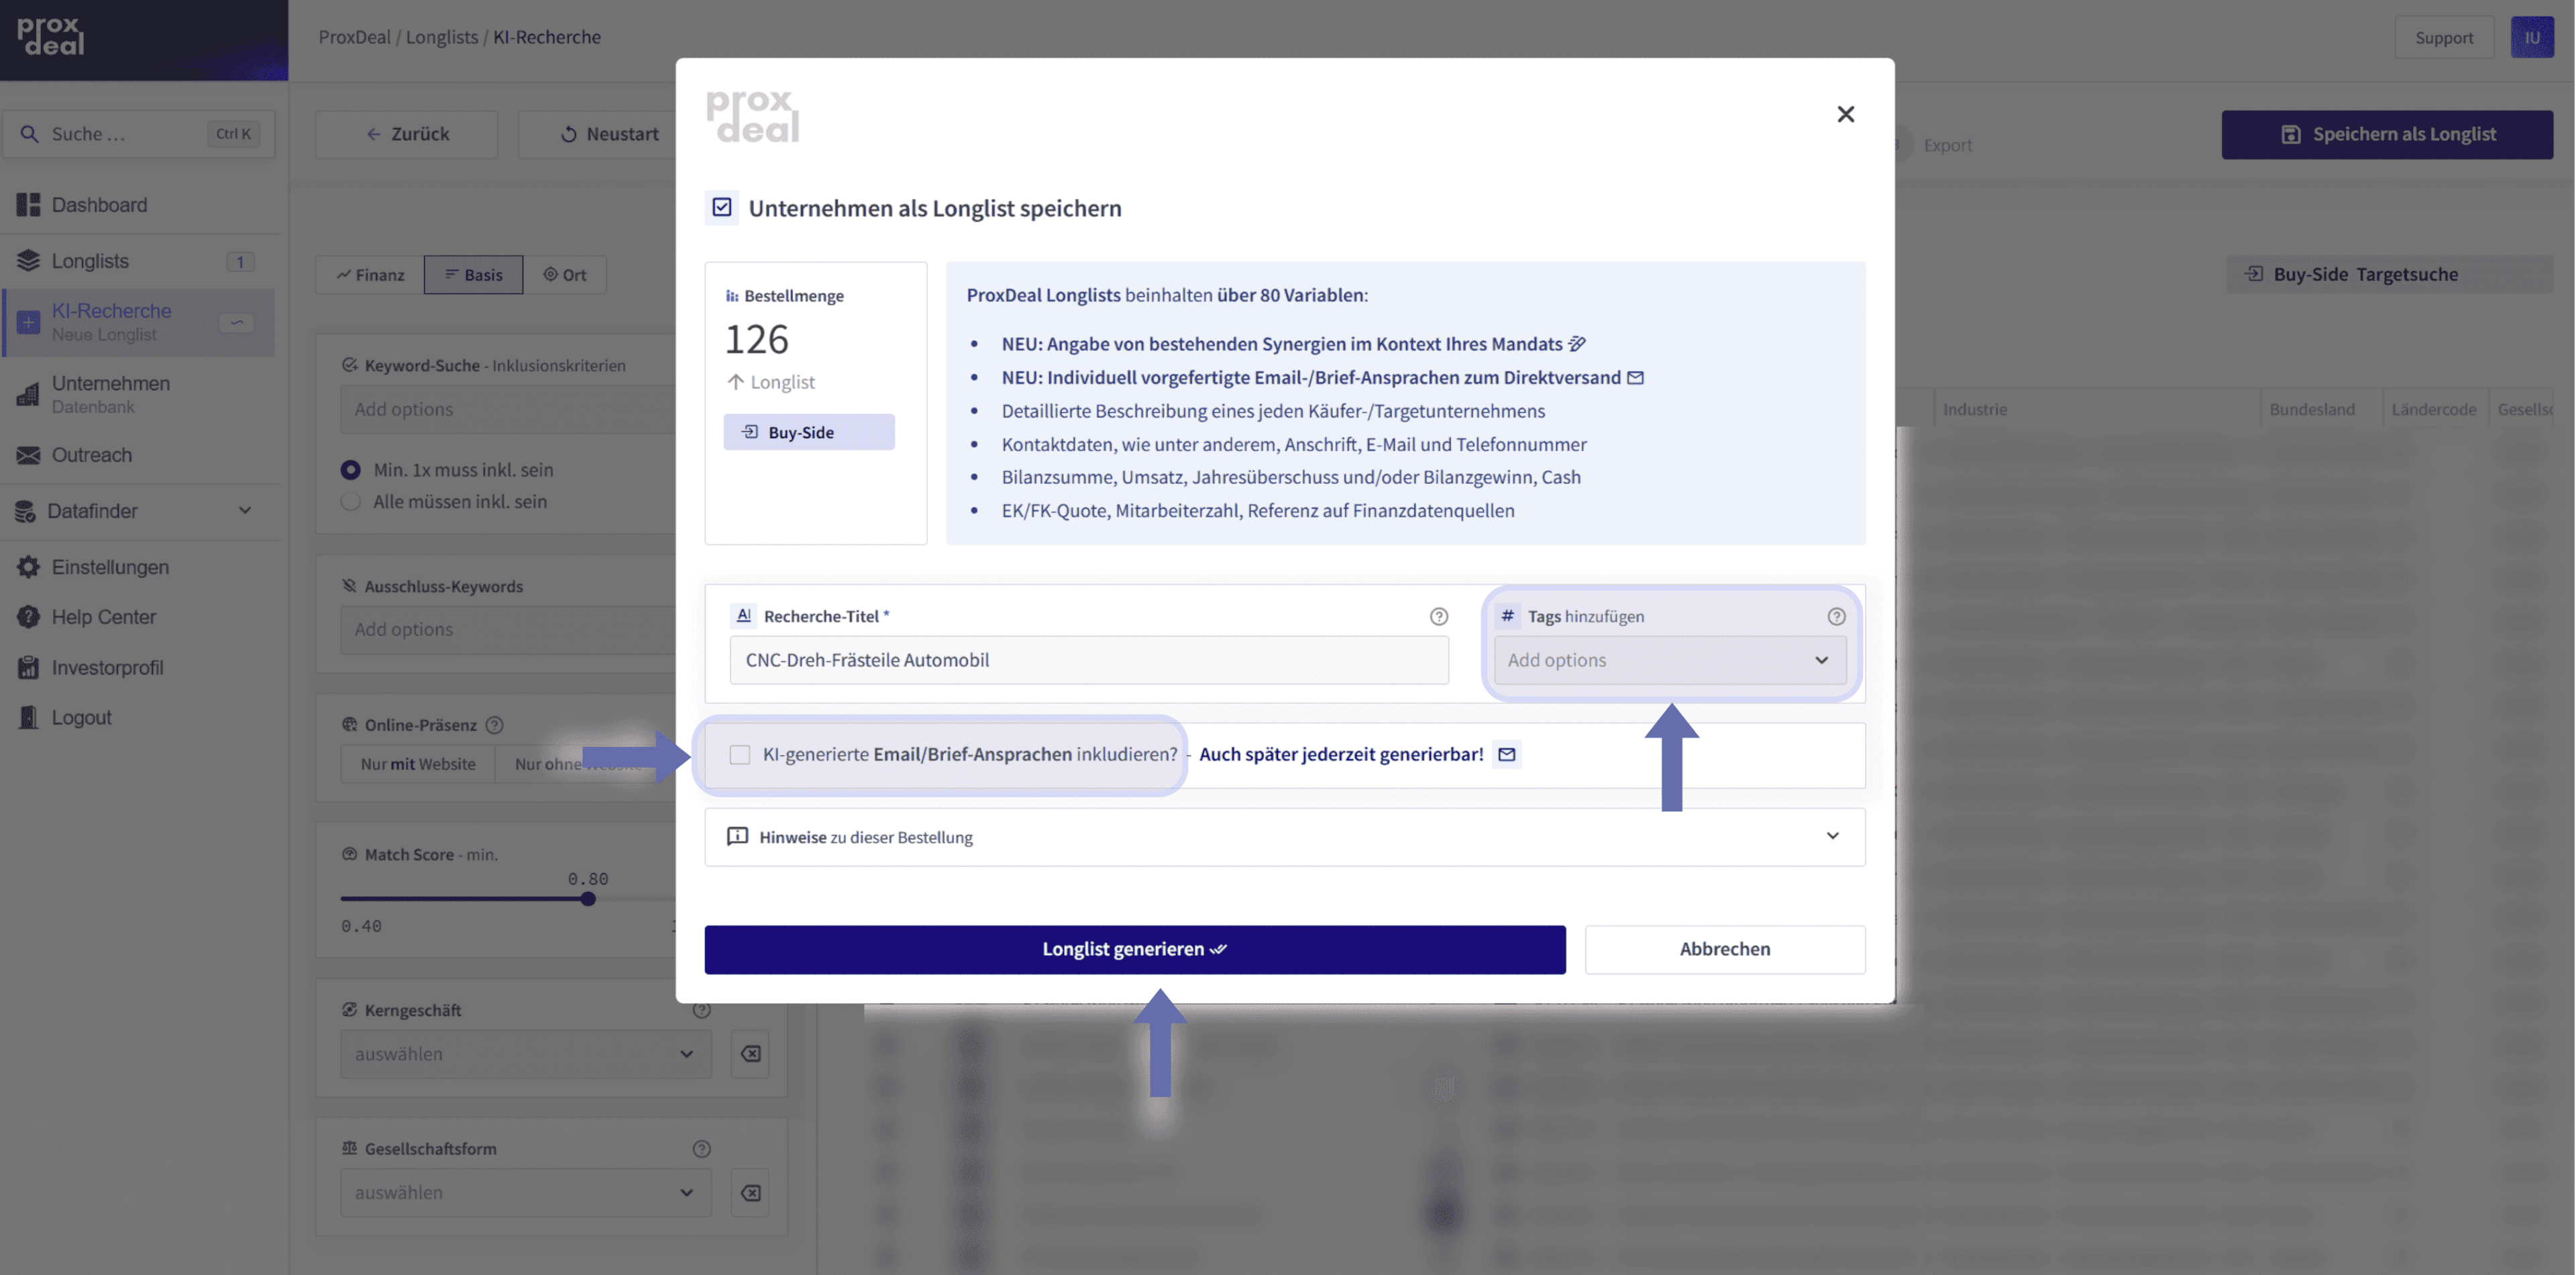2576x1275 pixels.
Task: Switch to the Ort tab
Action: pos(564,274)
